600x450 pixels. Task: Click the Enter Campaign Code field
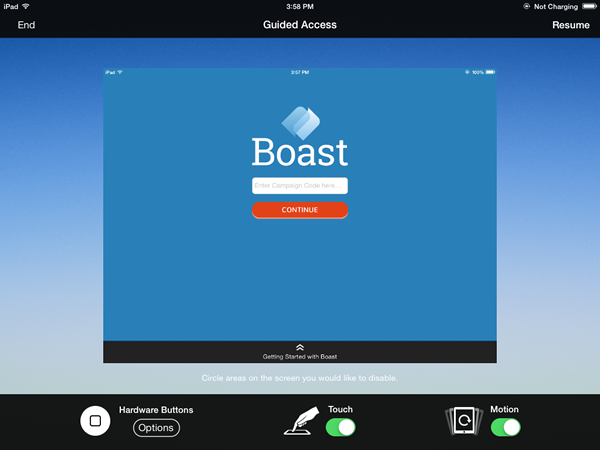tap(300, 186)
